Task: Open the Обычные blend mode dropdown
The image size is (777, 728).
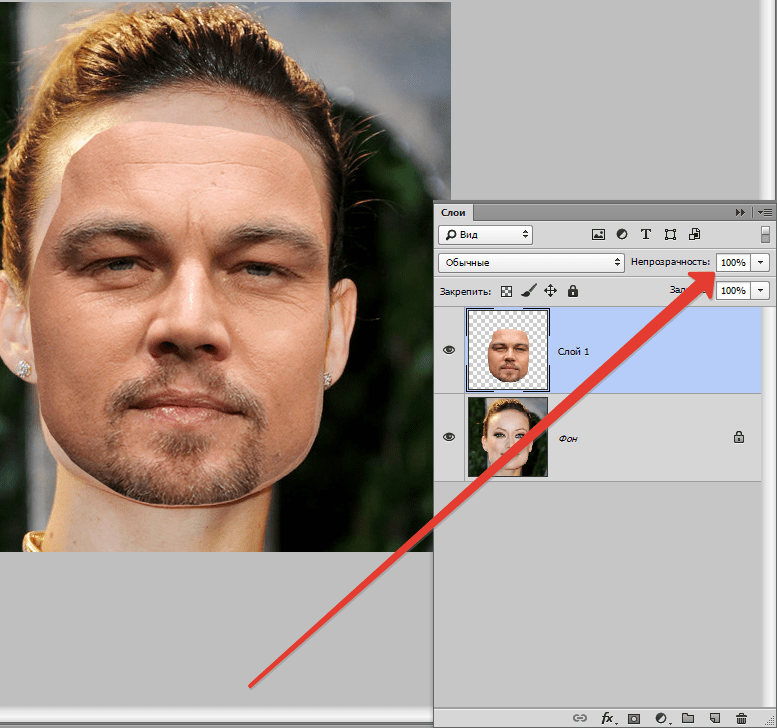Action: pos(531,262)
